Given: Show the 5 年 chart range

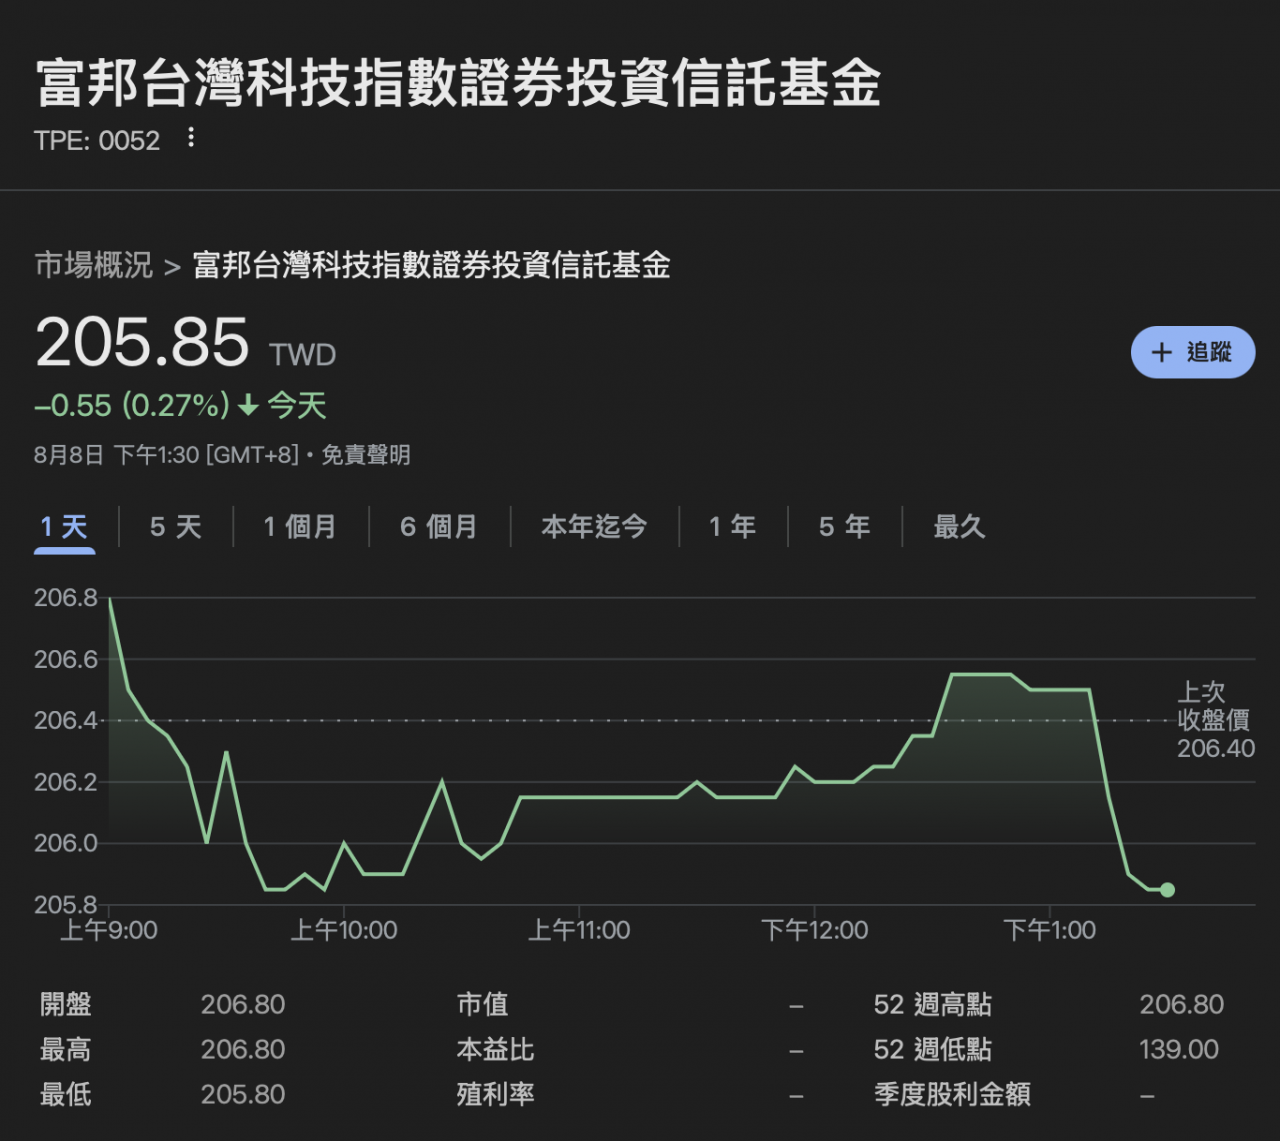Looking at the screenshot, I should 844,527.
